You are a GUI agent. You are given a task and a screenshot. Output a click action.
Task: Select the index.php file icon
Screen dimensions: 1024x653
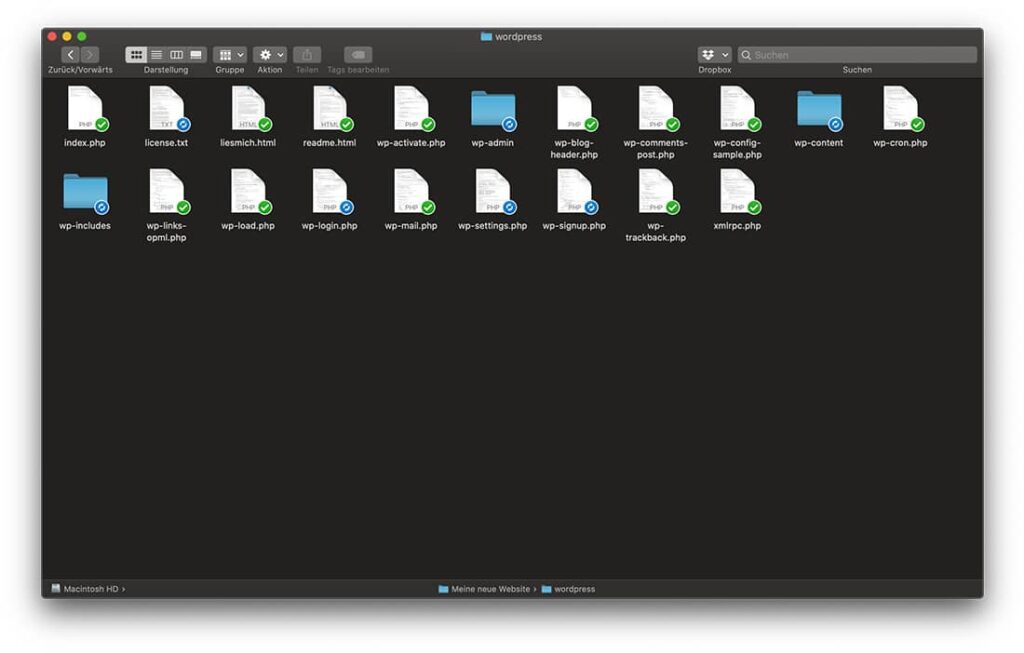[85, 110]
